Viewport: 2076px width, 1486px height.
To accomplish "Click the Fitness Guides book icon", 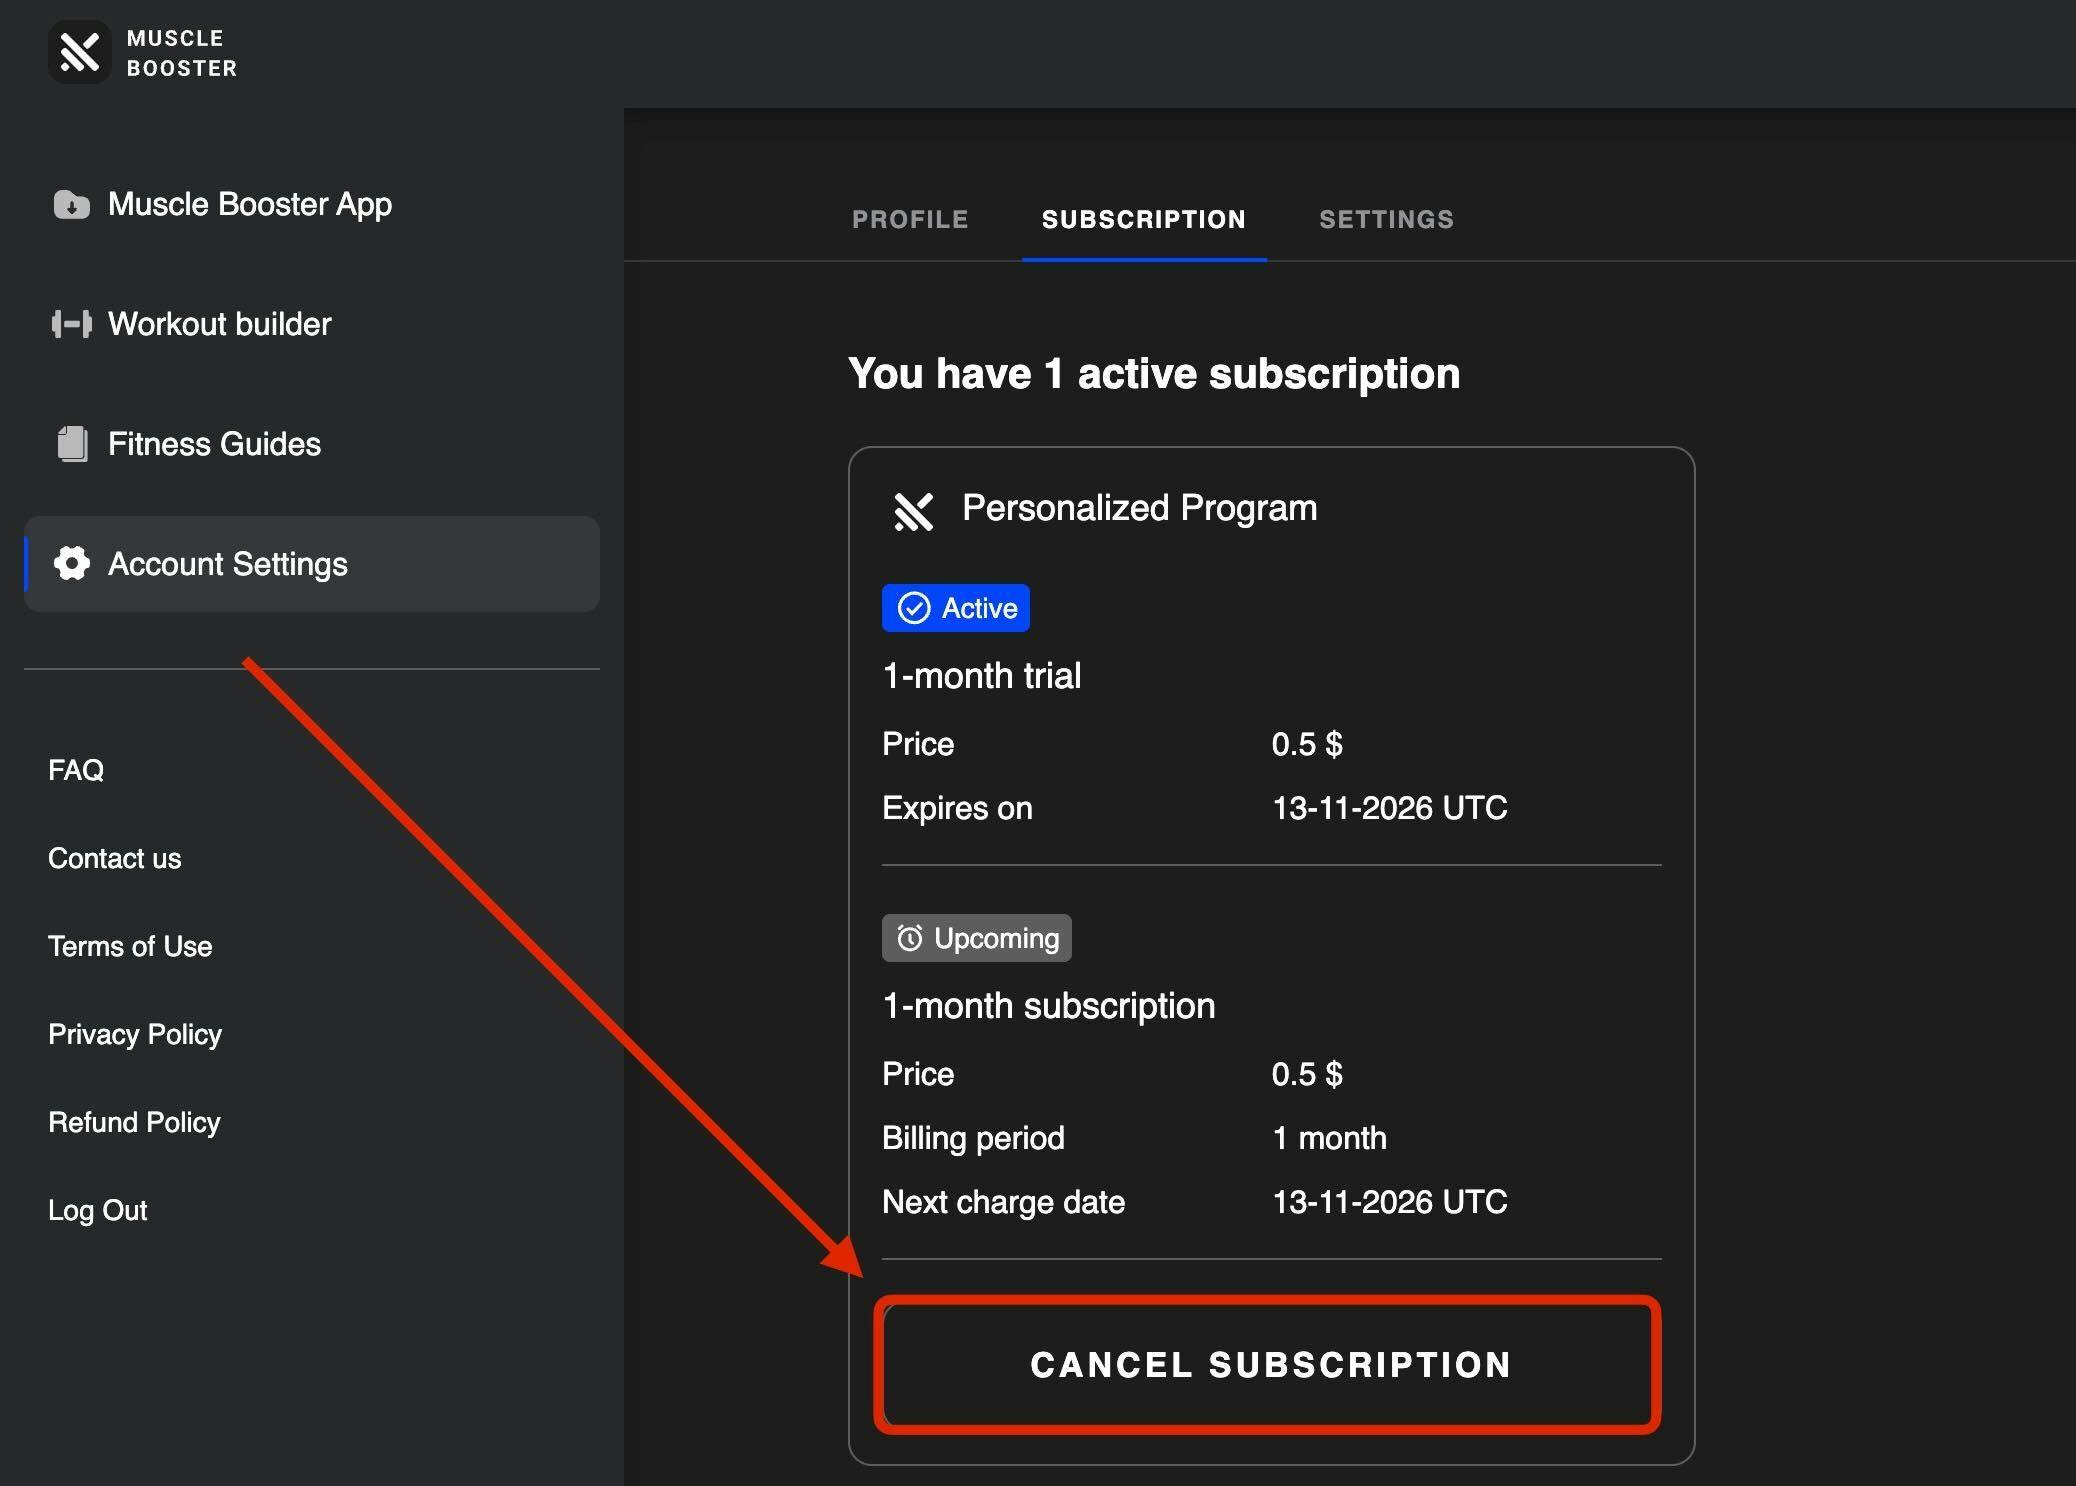I will 71,444.
